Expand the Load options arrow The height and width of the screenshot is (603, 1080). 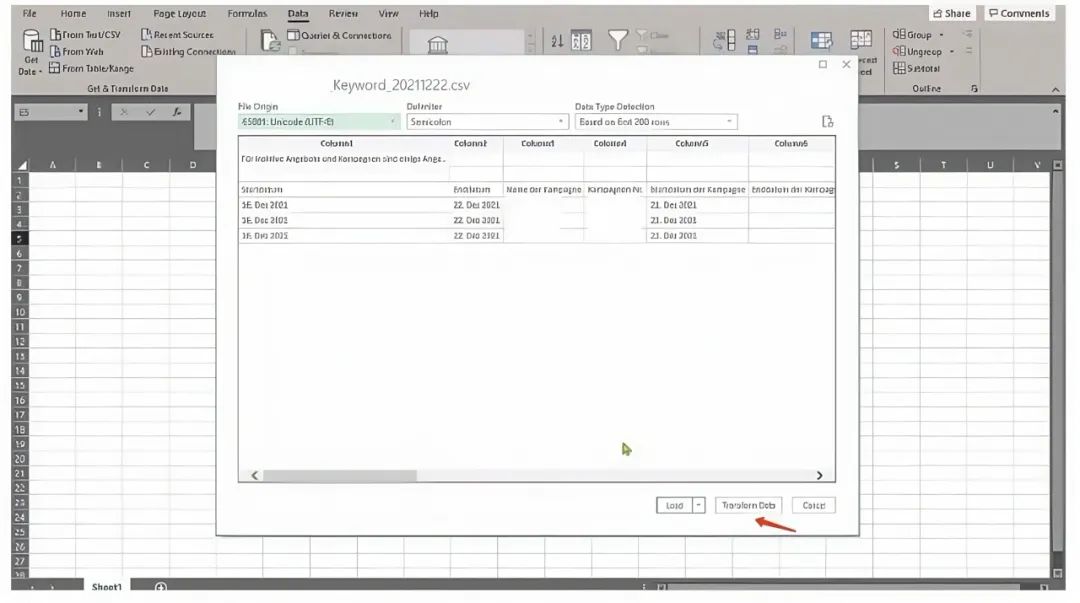pos(698,505)
